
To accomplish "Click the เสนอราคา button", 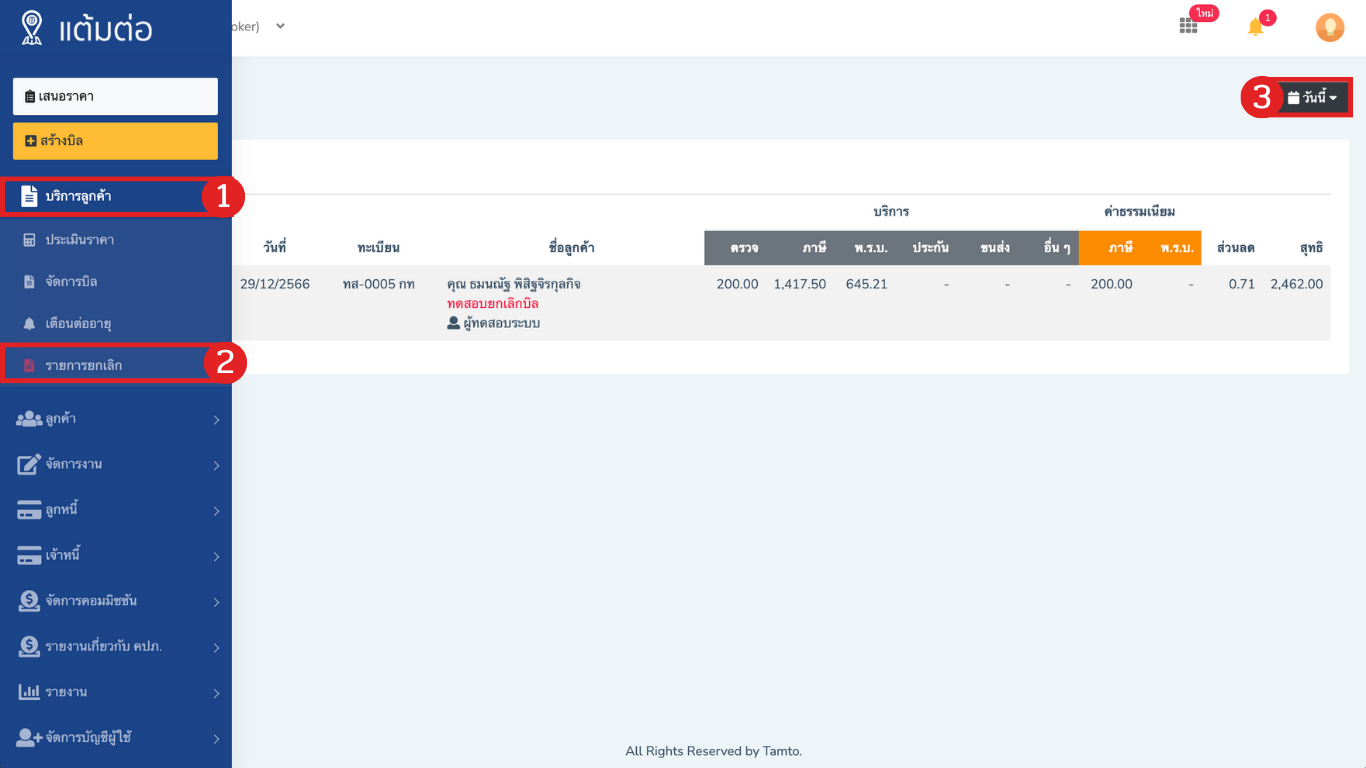I will tap(115, 96).
